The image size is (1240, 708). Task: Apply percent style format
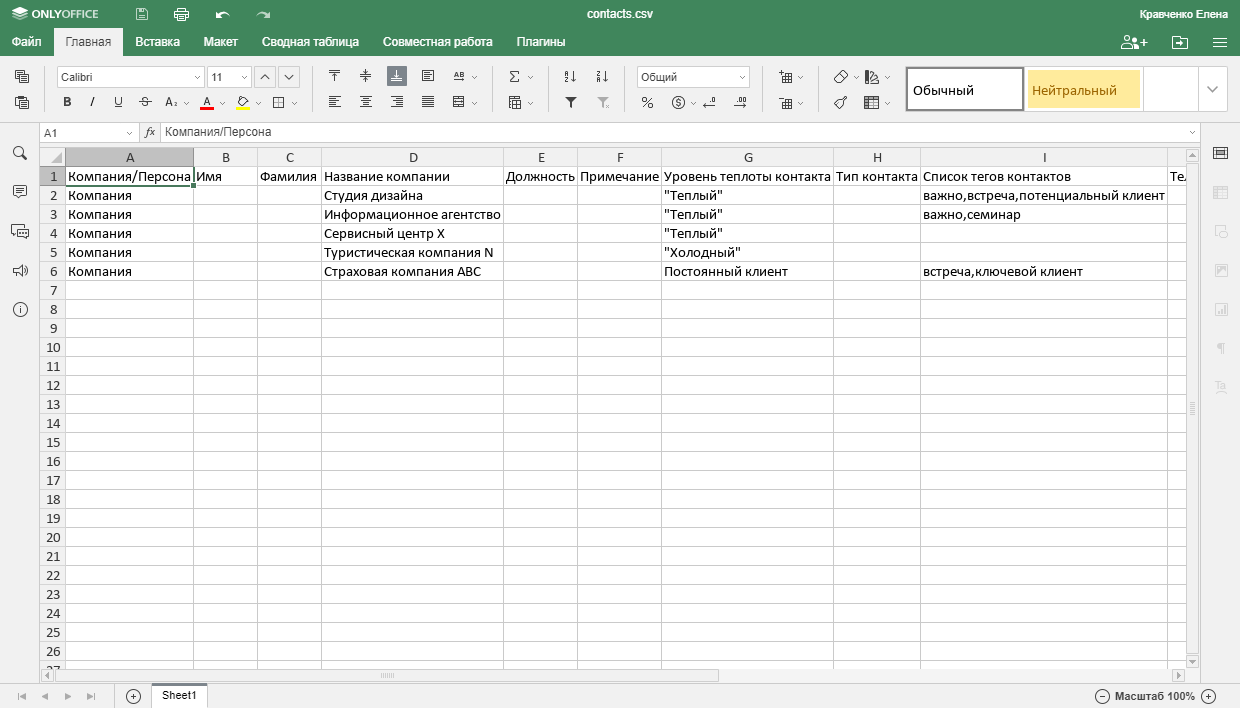(x=647, y=102)
